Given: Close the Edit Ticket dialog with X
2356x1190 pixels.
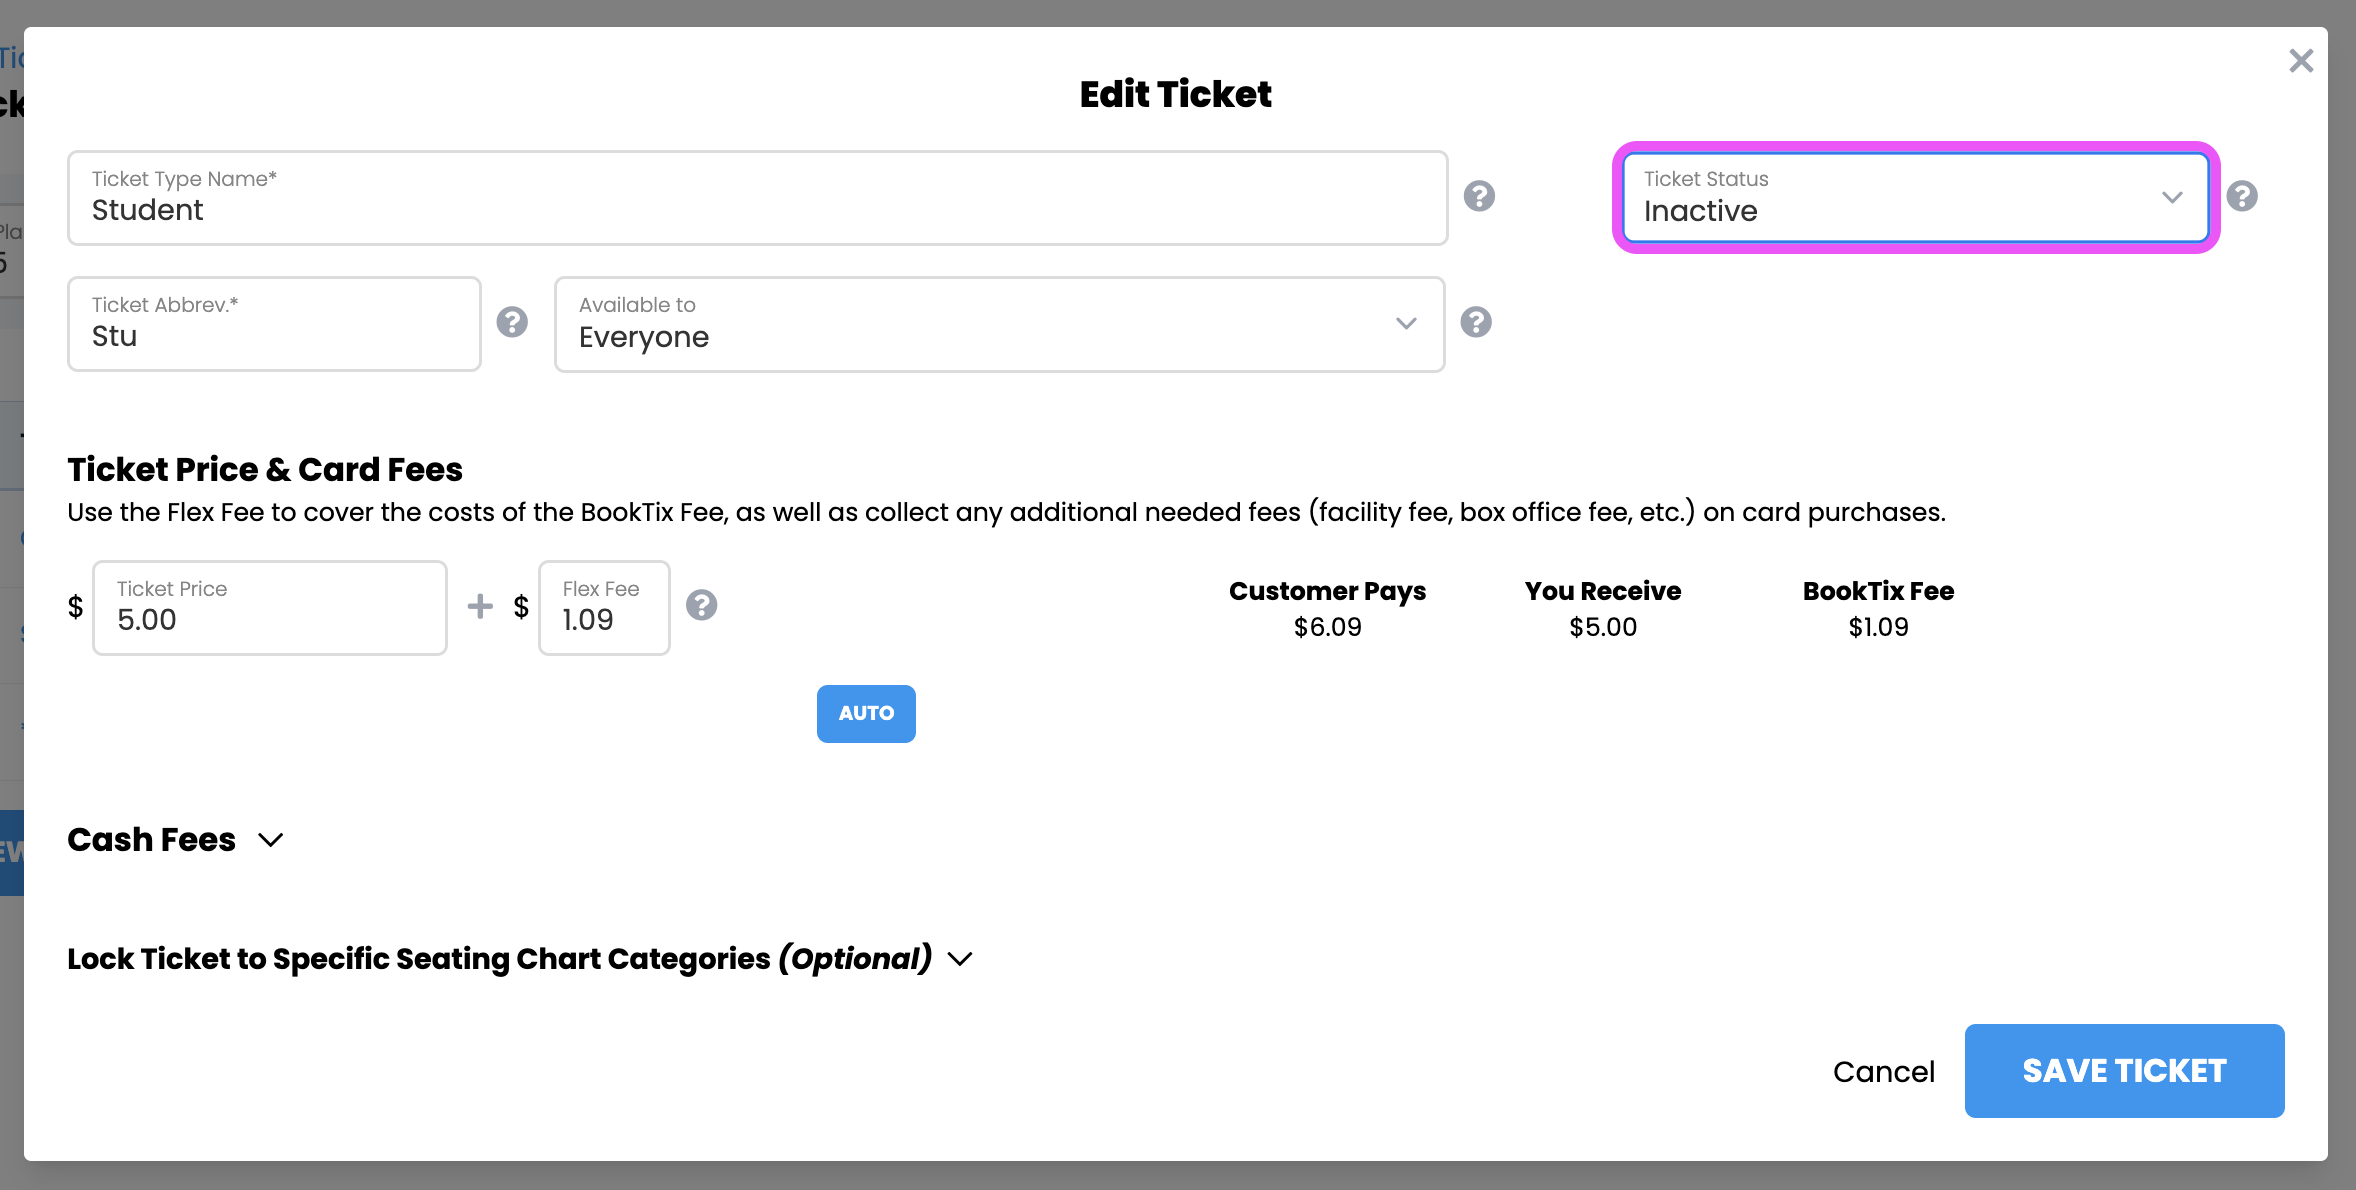Looking at the screenshot, I should 2301,61.
